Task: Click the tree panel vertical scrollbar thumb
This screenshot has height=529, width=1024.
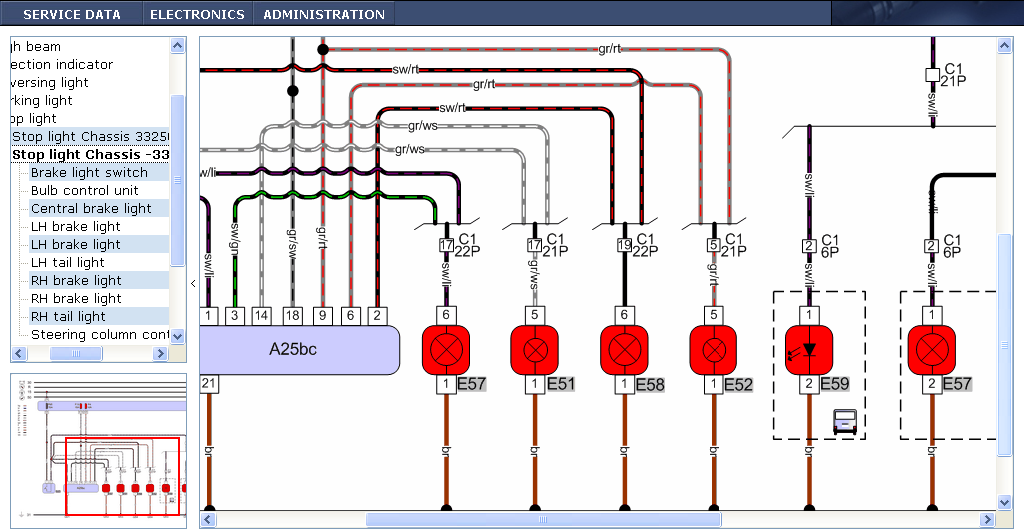Action: [178, 180]
